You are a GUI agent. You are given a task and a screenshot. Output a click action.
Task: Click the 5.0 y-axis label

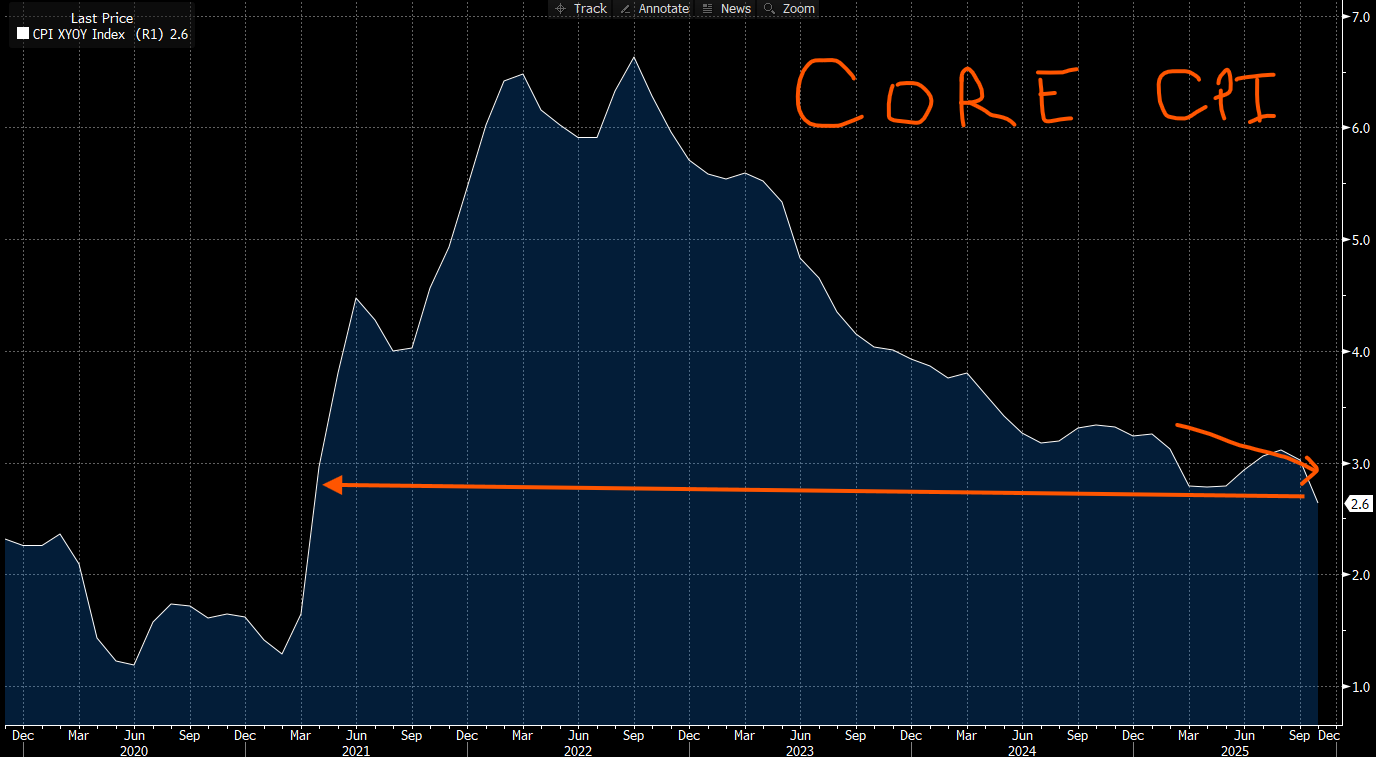[1360, 240]
